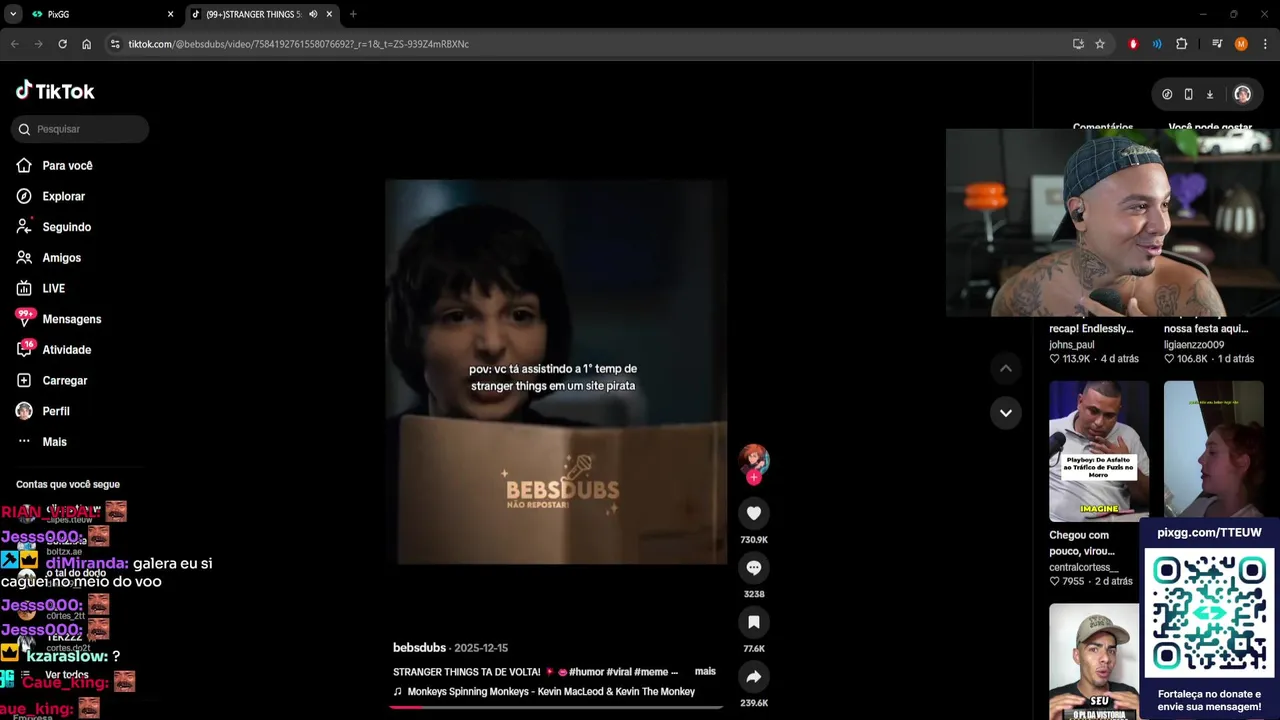Click the download desktop app icon
The width and height of the screenshot is (1280, 720).
[1209, 94]
